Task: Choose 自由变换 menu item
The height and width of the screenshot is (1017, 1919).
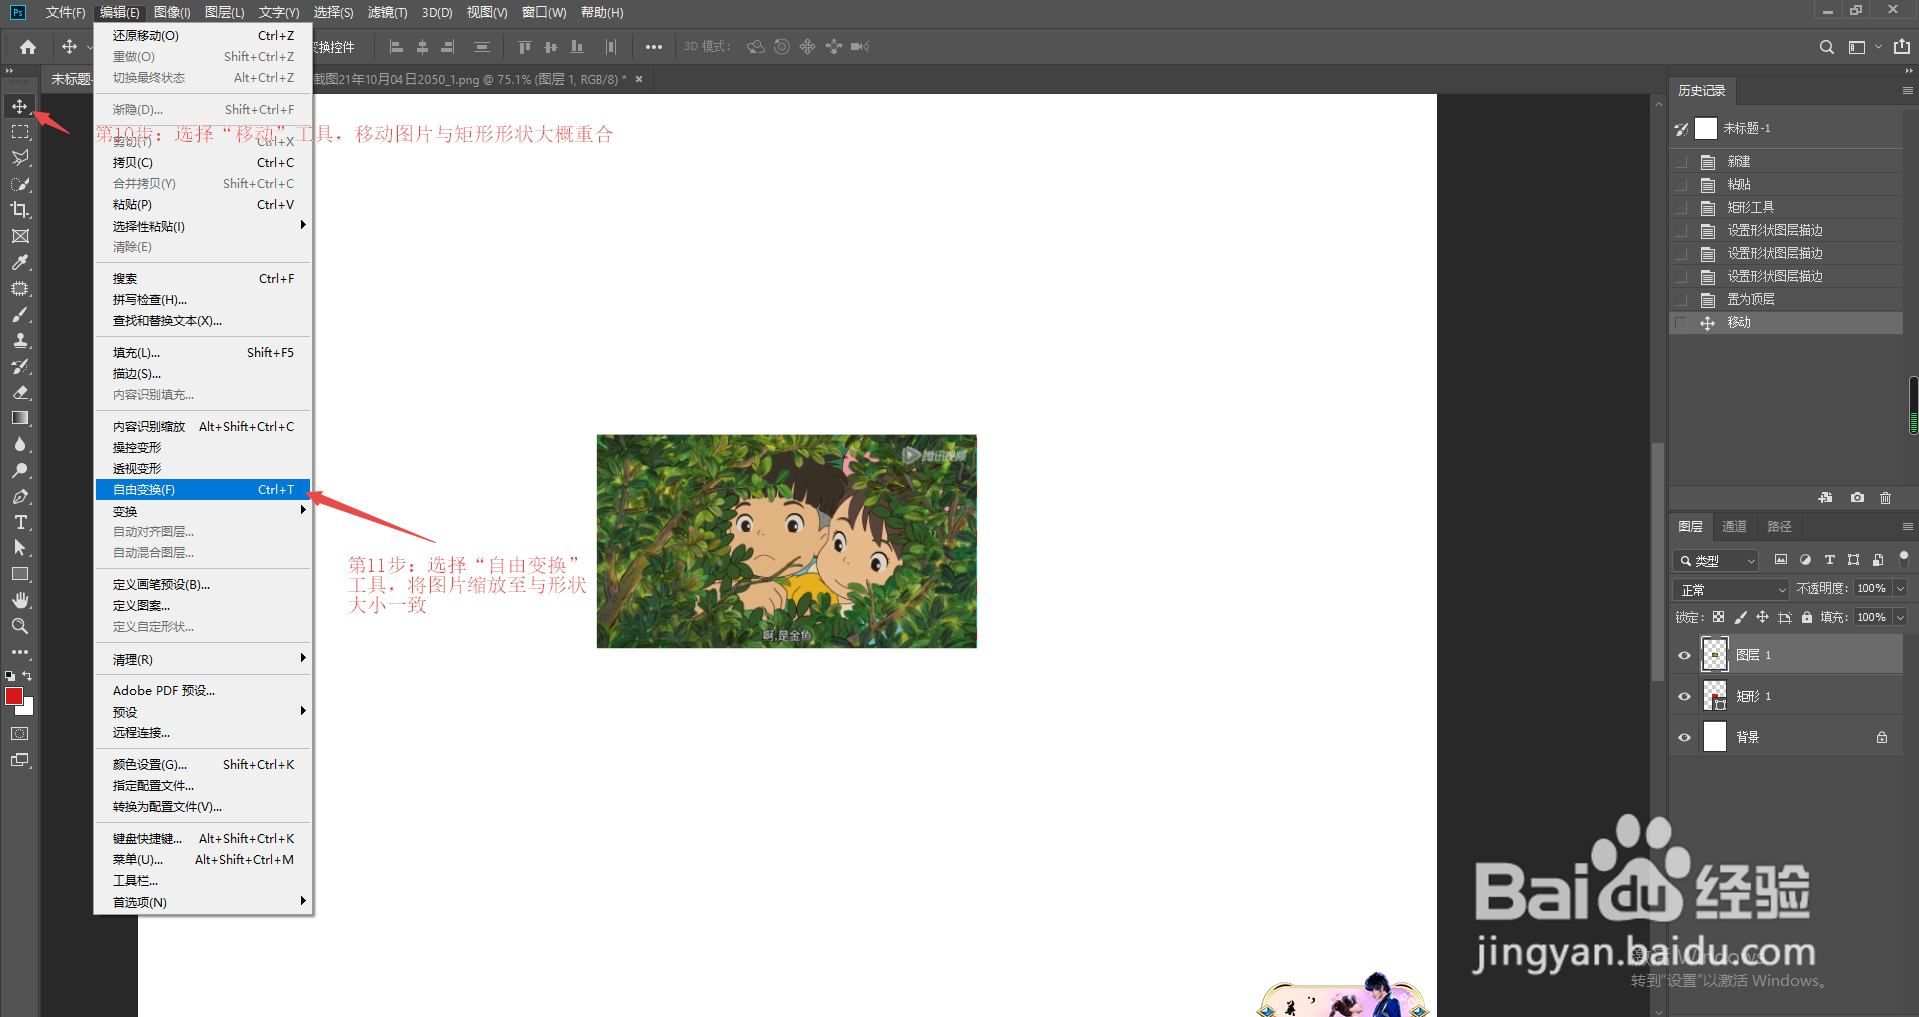Action: click(x=204, y=490)
